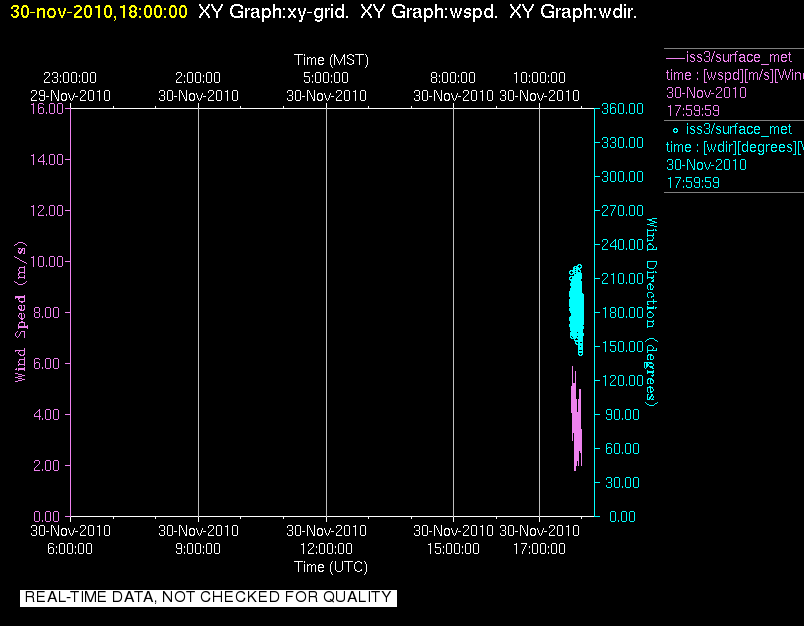Click the 17:00:00 UTC tick label
The height and width of the screenshot is (626, 804).
pyautogui.click(x=539, y=549)
